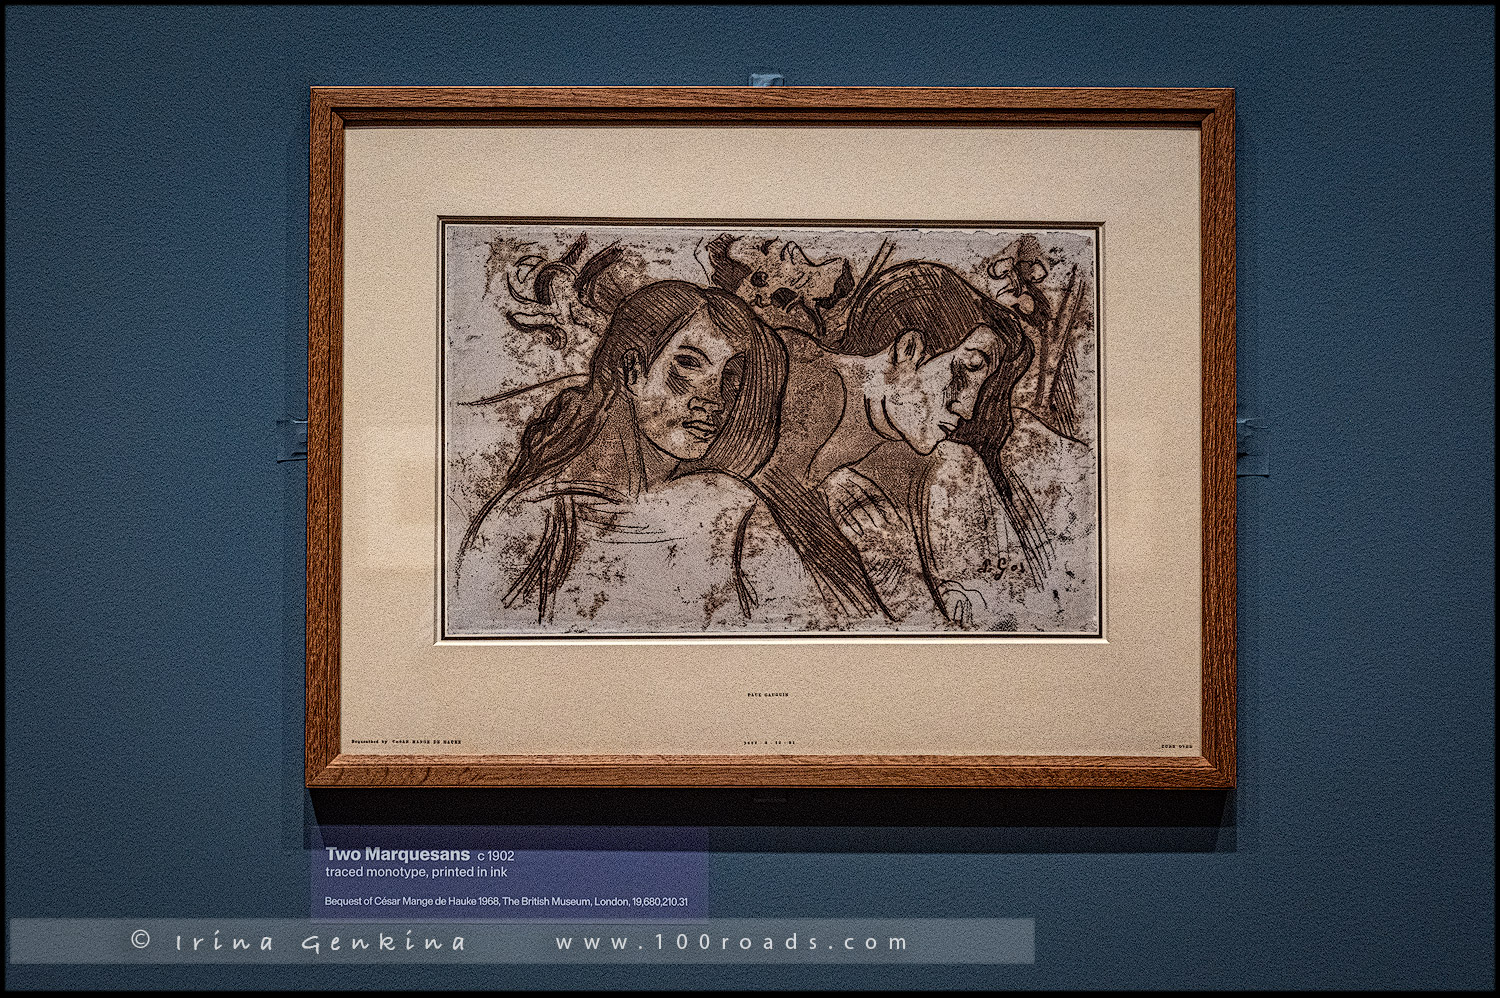Viewport: 1500px width, 998px height.
Task: Click the British Museum bequest credit line
Action: tap(506, 901)
